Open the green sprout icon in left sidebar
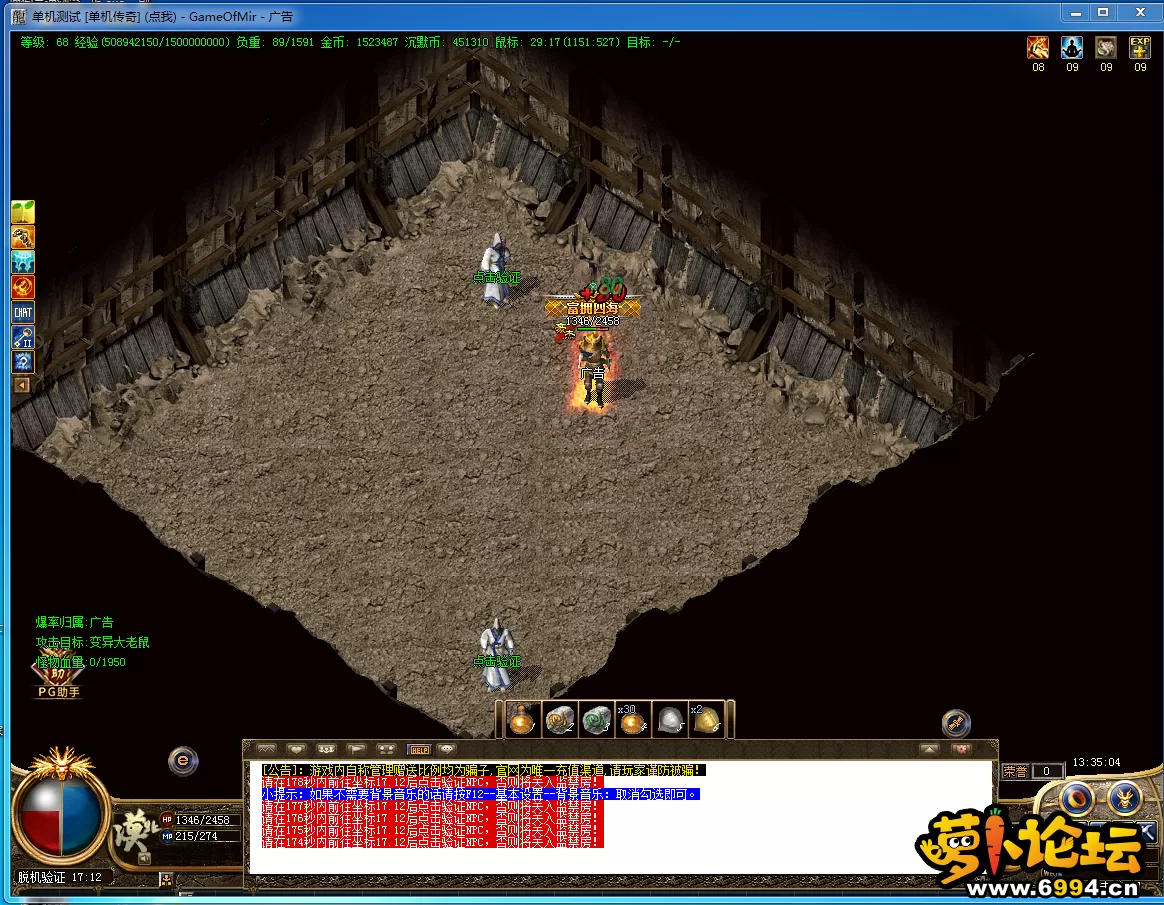The width and height of the screenshot is (1164, 905). [23, 212]
